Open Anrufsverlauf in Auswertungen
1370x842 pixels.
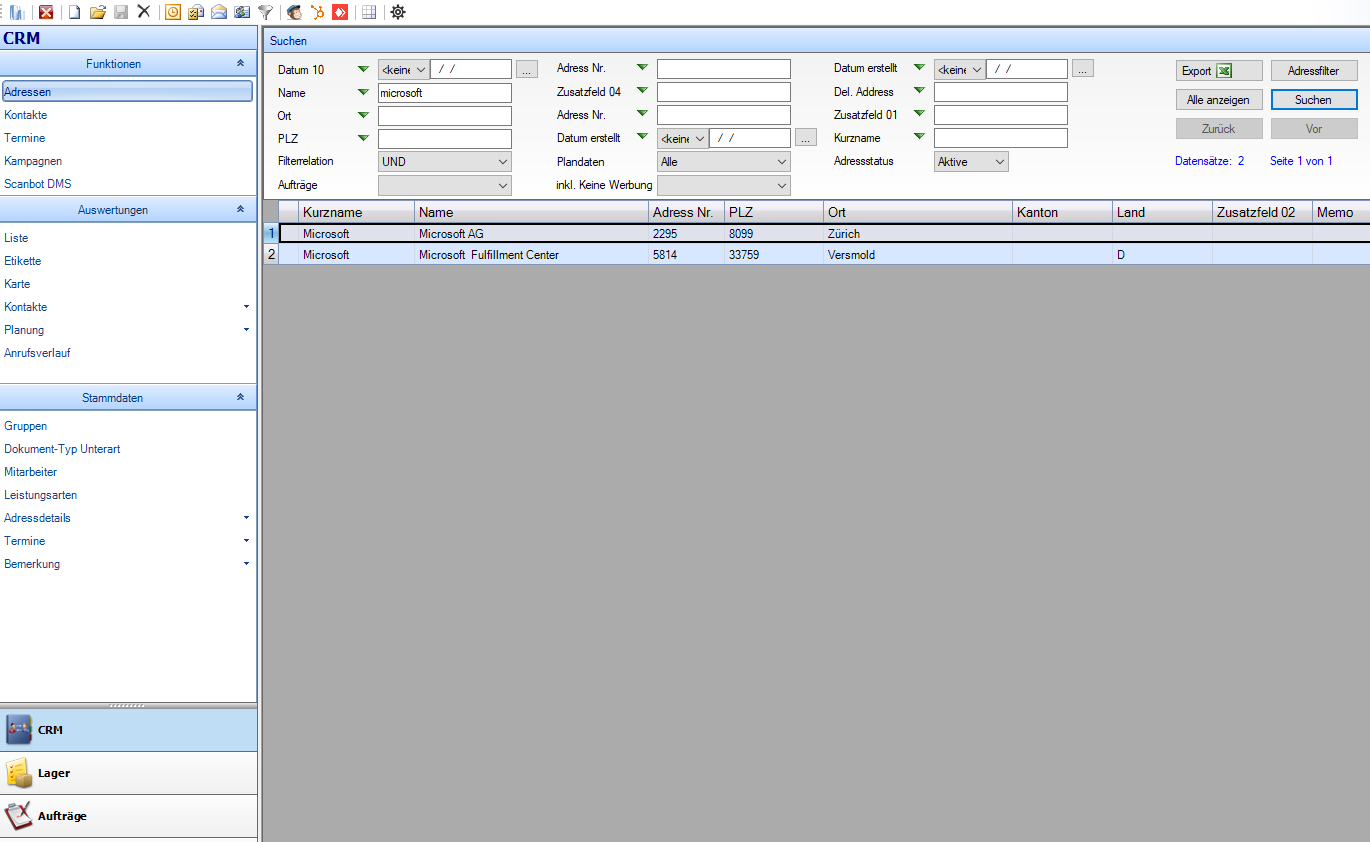coord(37,353)
